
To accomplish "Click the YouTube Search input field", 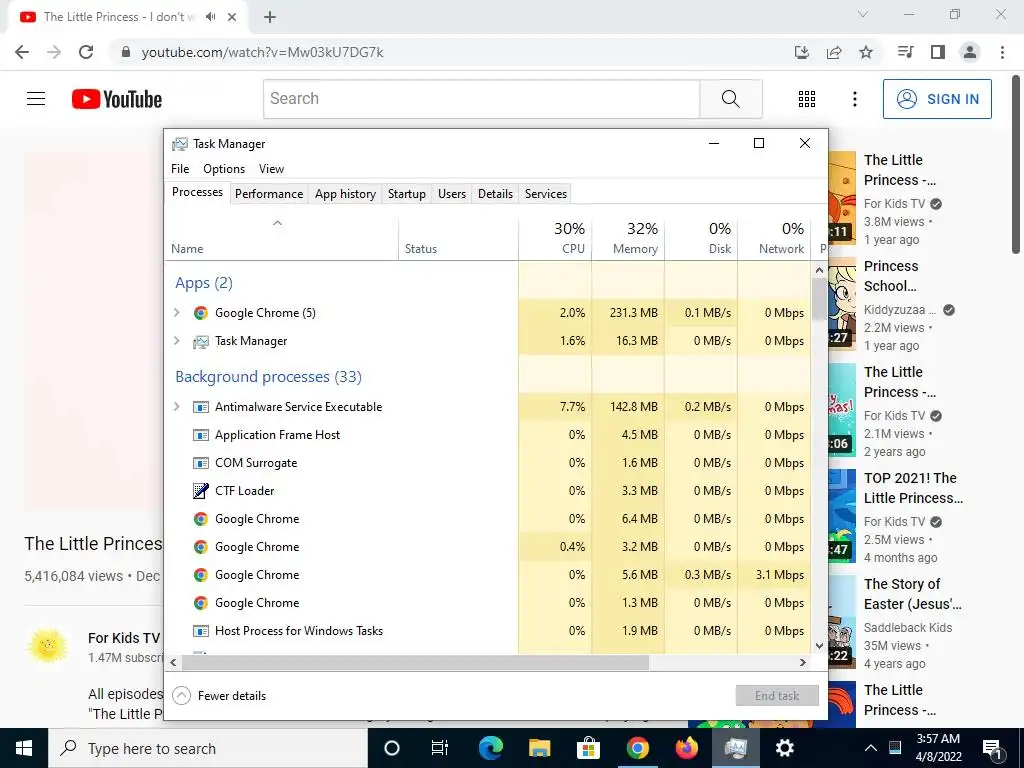I will coord(482,99).
